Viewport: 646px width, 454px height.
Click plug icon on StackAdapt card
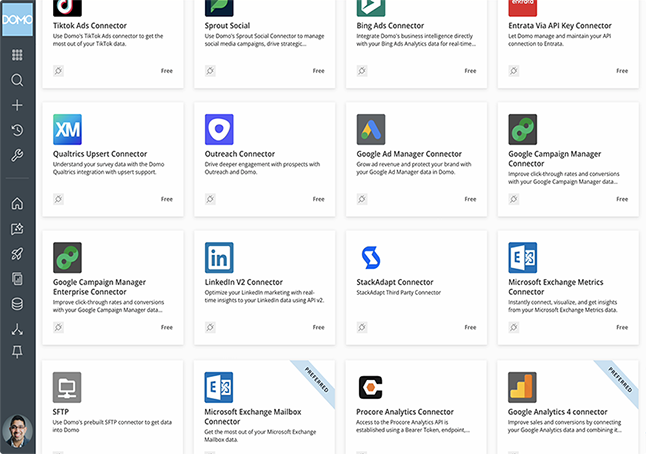click(x=362, y=327)
